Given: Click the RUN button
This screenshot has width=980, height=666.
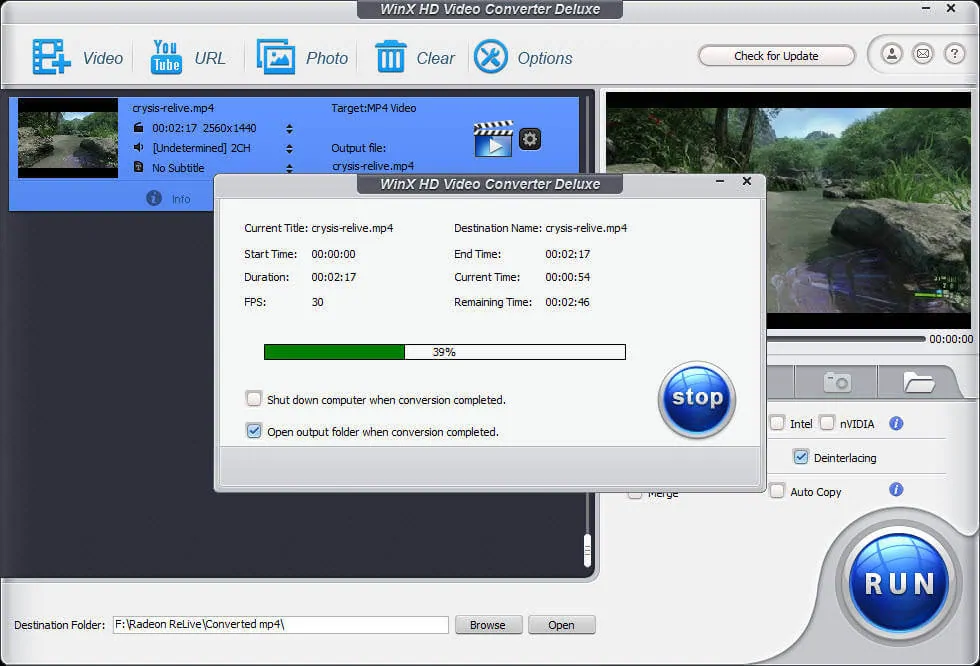Looking at the screenshot, I should [899, 582].
